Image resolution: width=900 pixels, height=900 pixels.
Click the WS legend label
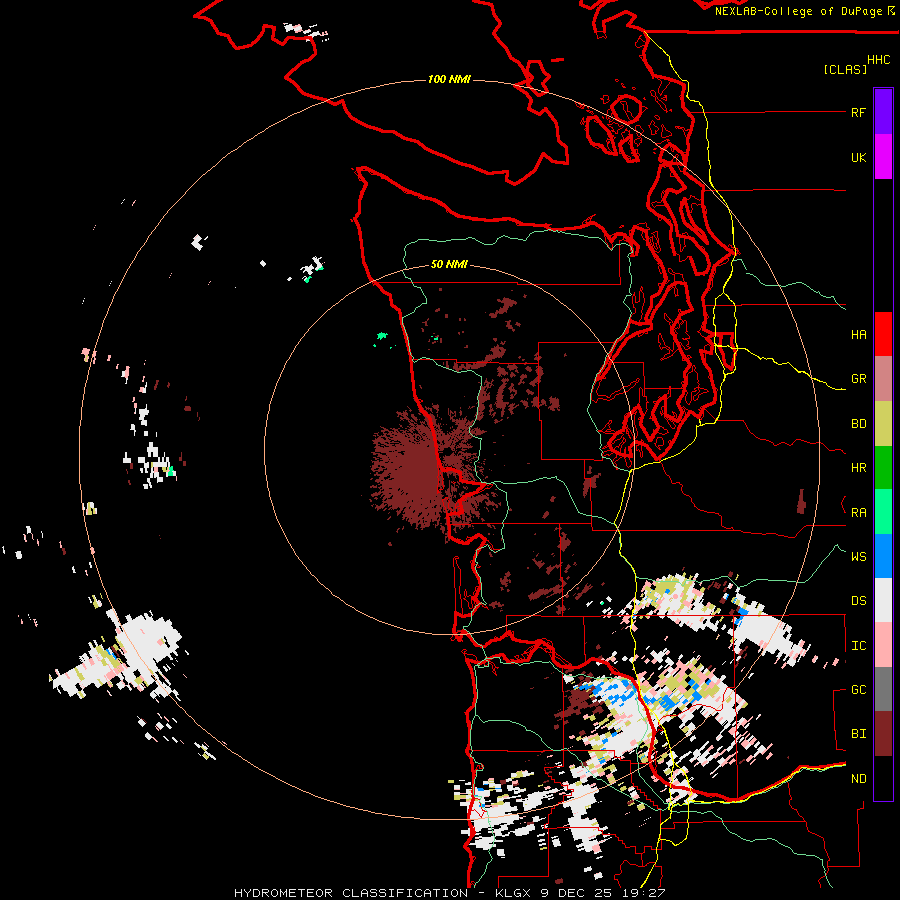[858, 557]
